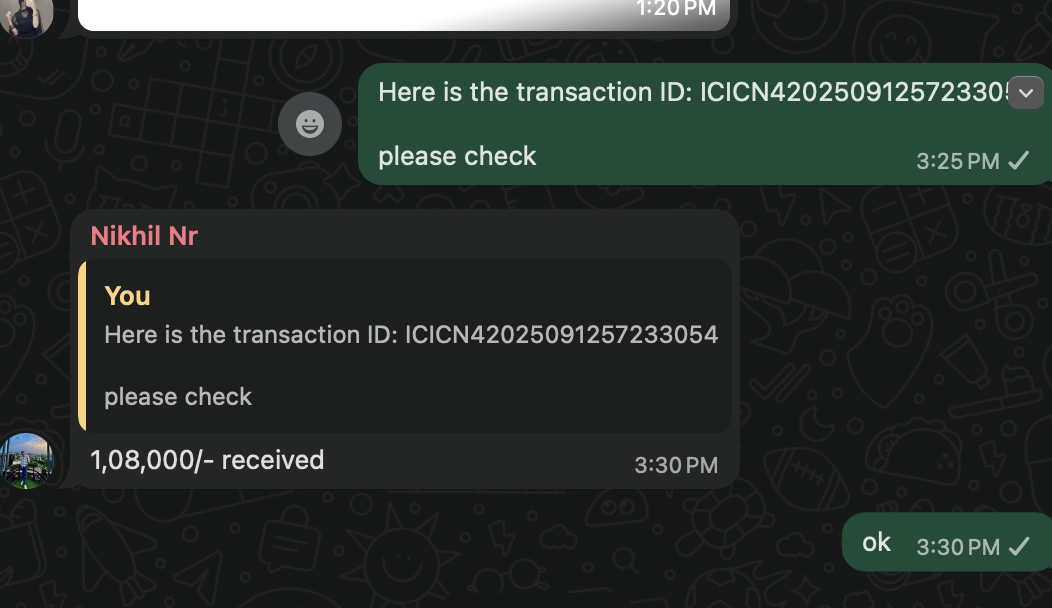Click the 3:30 PM timestamp under Nikhil's reply
1052x608 pixels.
[x=675, y=465]
